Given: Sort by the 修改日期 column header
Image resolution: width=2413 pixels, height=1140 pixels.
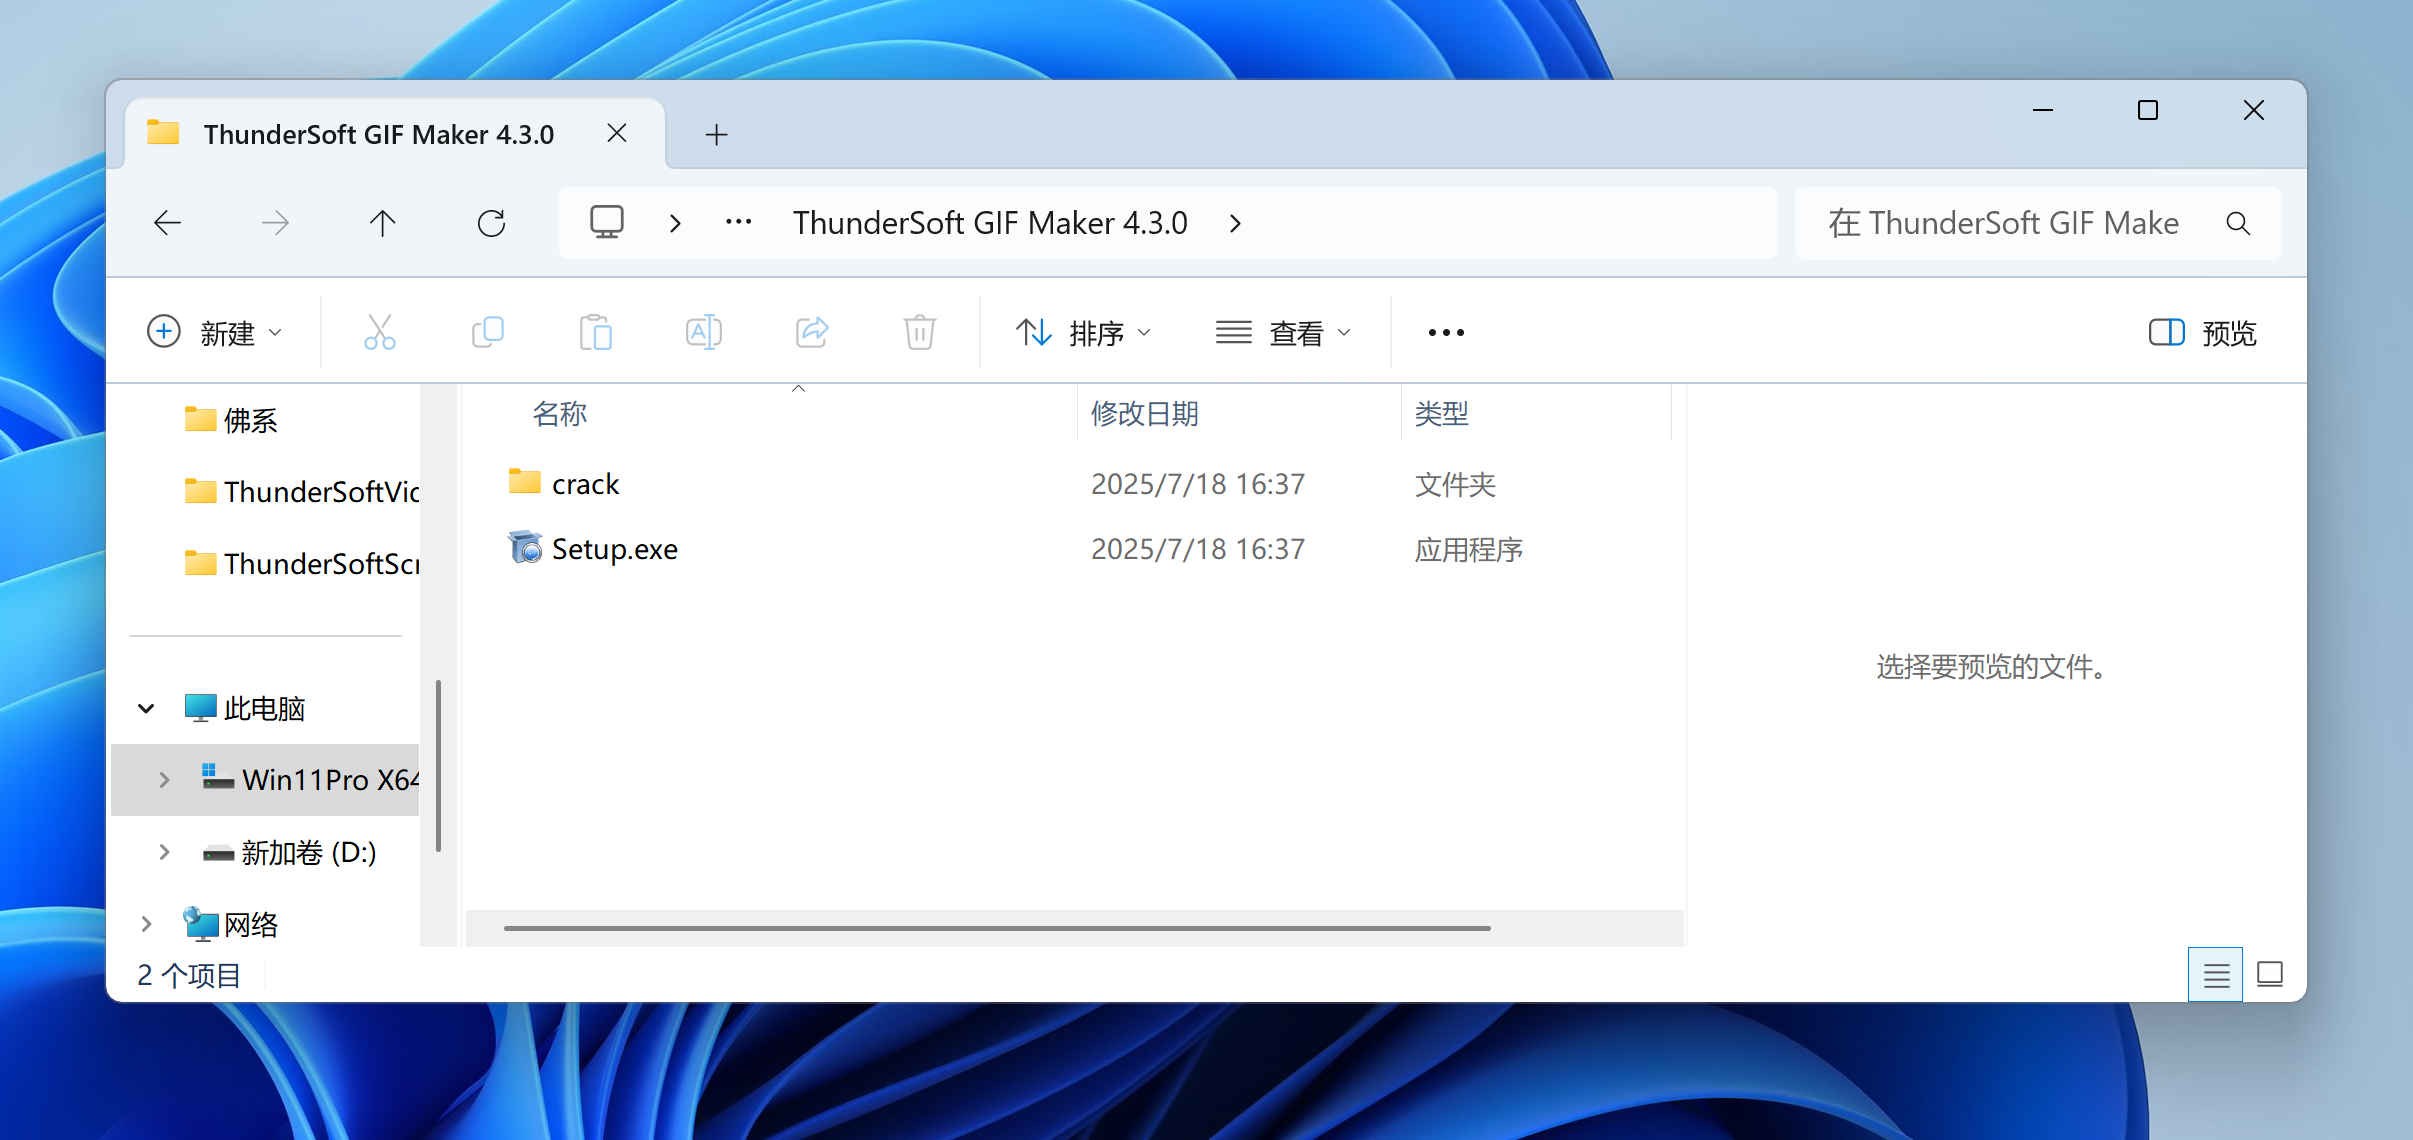Looking at the screenshot, I should pyautogui.click(x=1145, y=413).
